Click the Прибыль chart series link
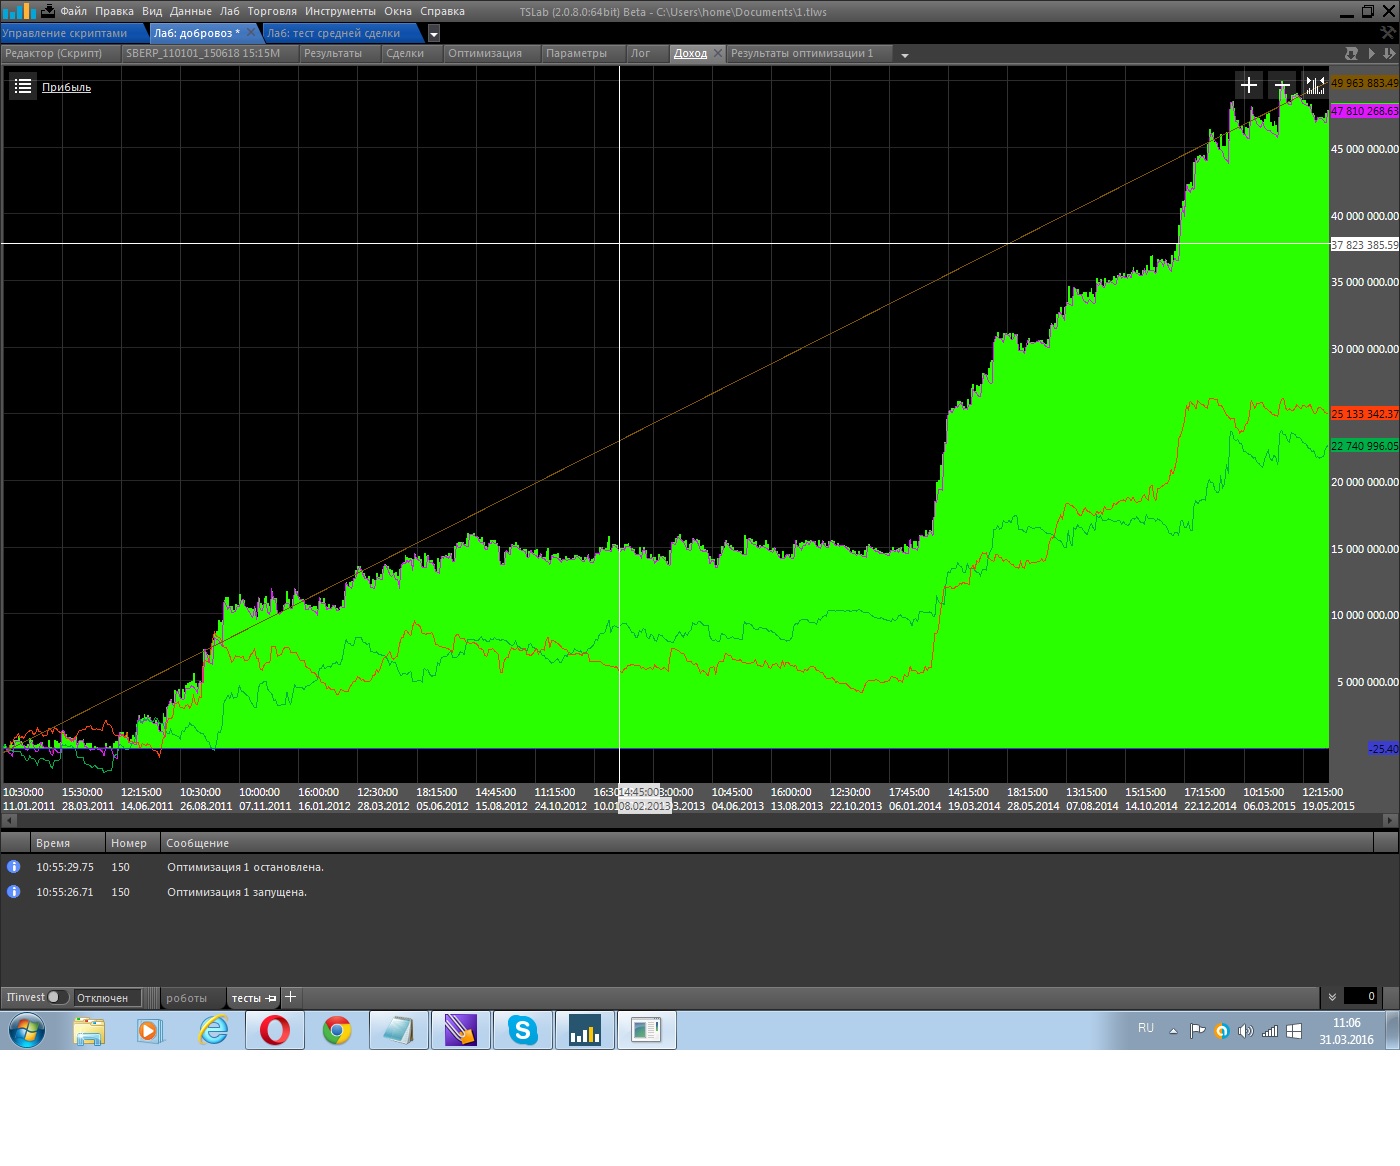1400x1166 pixels. 66,88
